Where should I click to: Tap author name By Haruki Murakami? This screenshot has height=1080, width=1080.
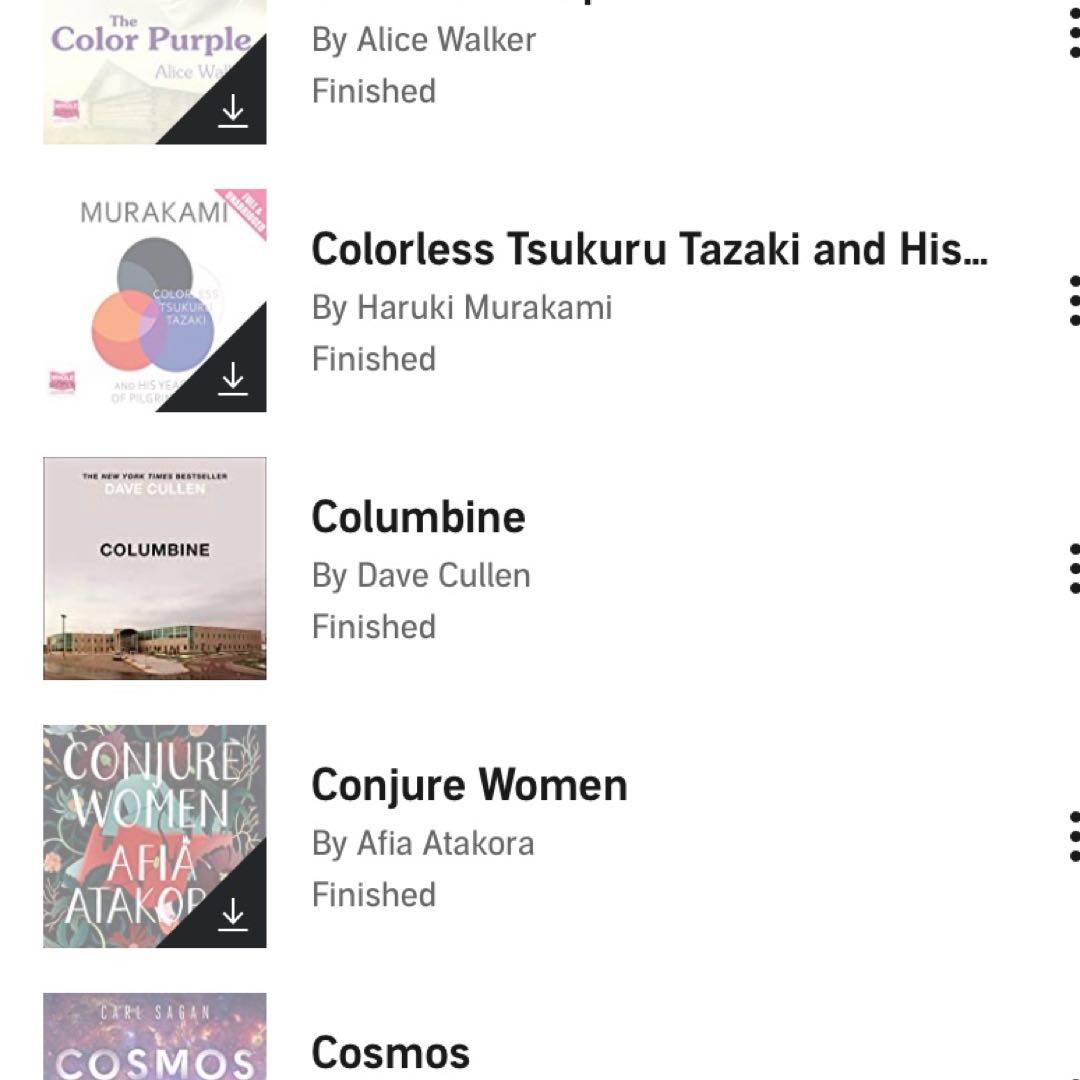coord(461,307)
